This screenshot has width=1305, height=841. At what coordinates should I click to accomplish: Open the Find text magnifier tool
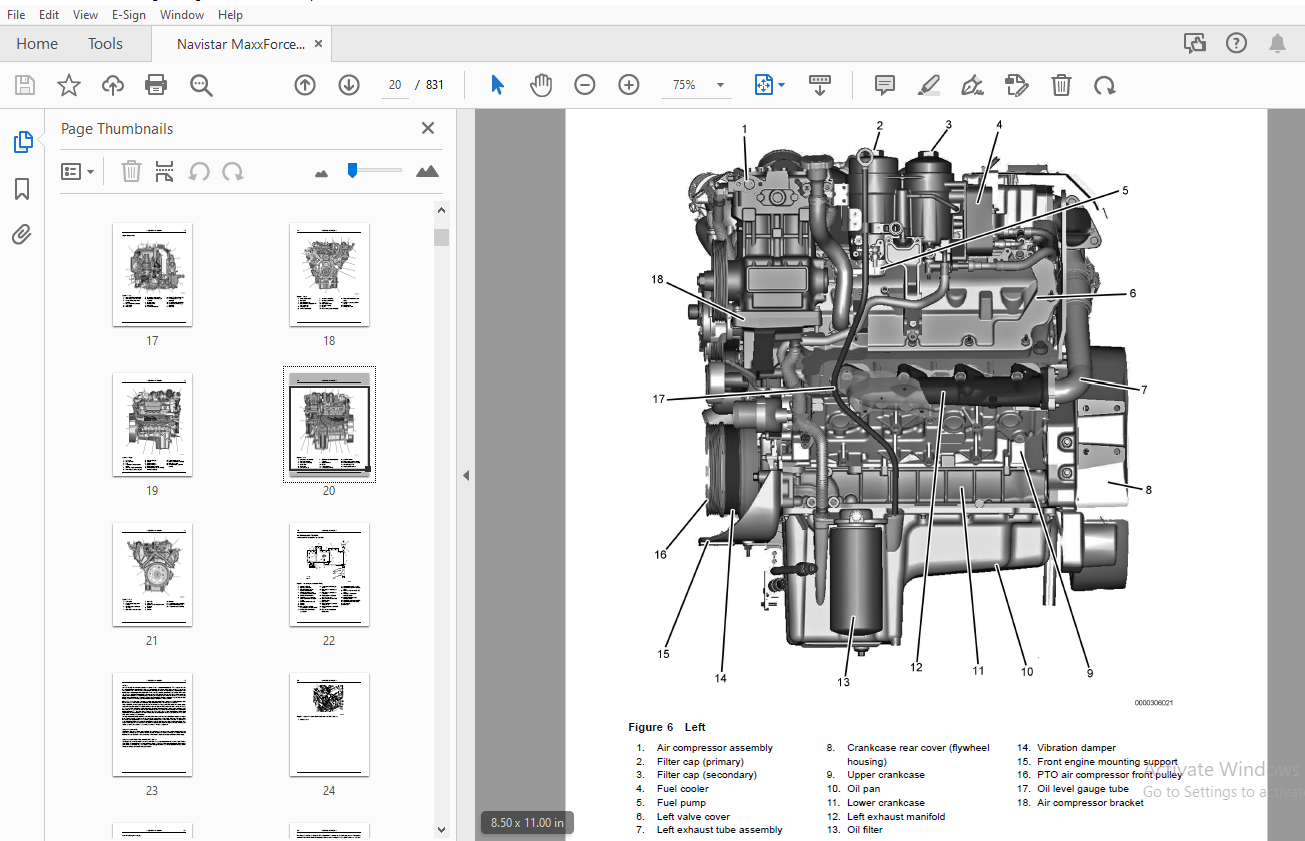(x=201, y=85)
